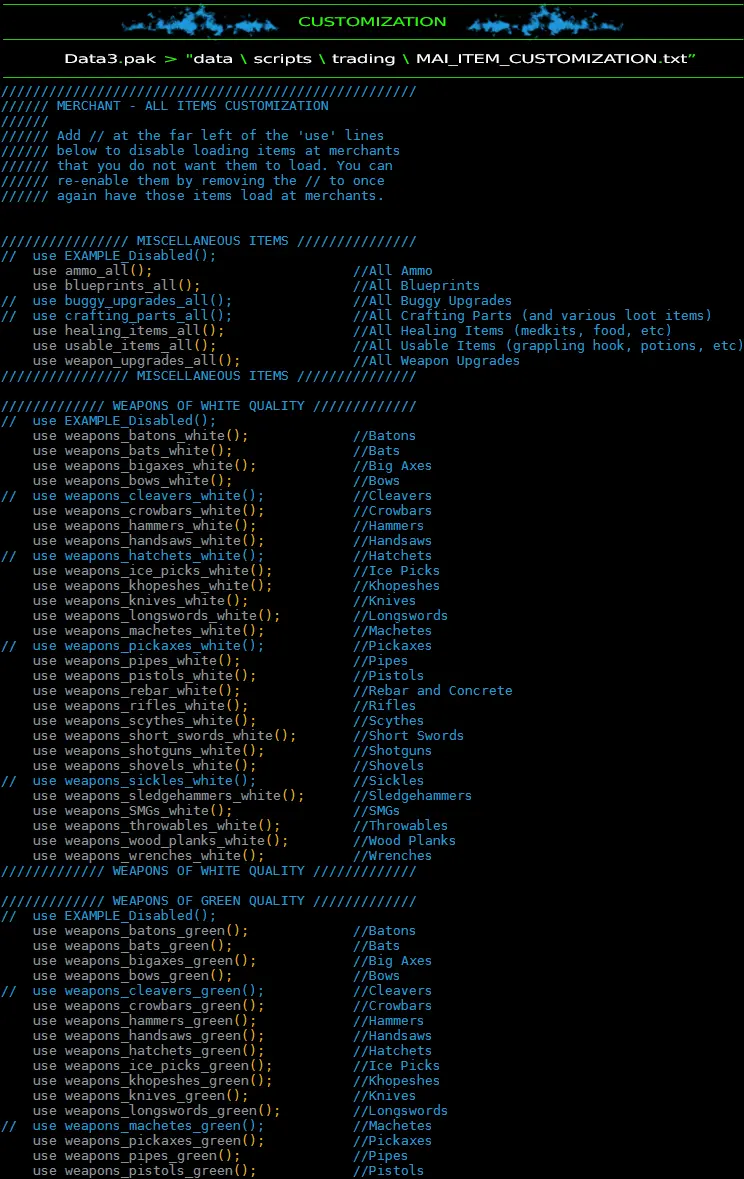Viewport: 744px width, 1179px height.
Task: Click the green CUSTOMIZATION header title
Action: [372, 21]
